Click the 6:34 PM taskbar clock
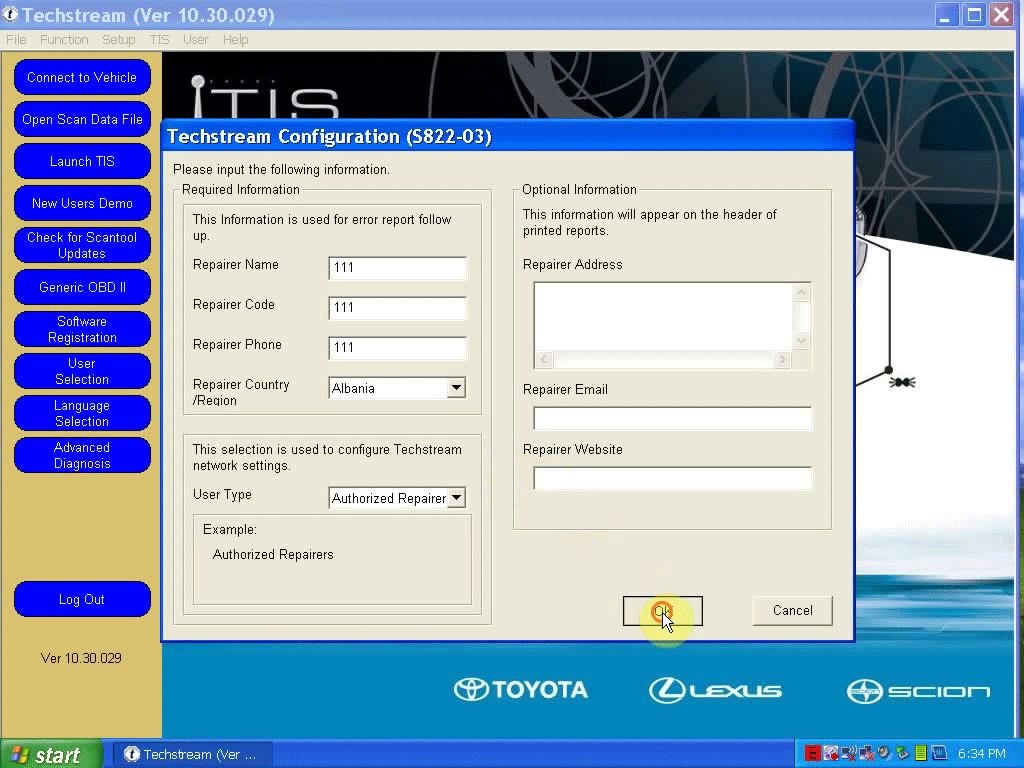 982,754
